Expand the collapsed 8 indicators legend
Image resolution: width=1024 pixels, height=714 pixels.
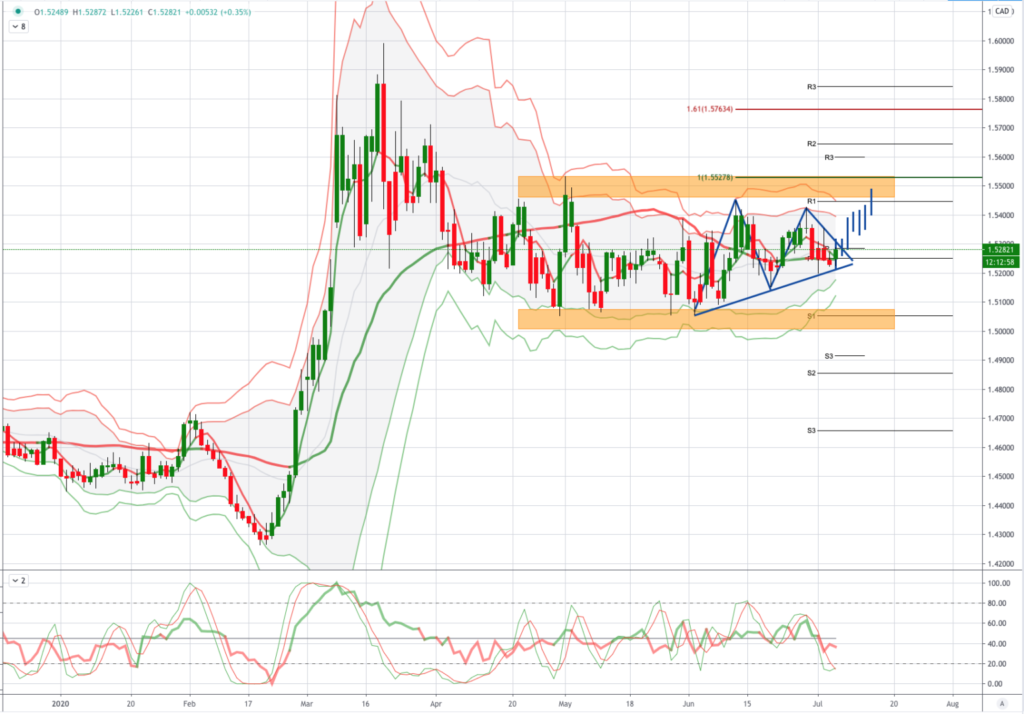tap(19, 28)
